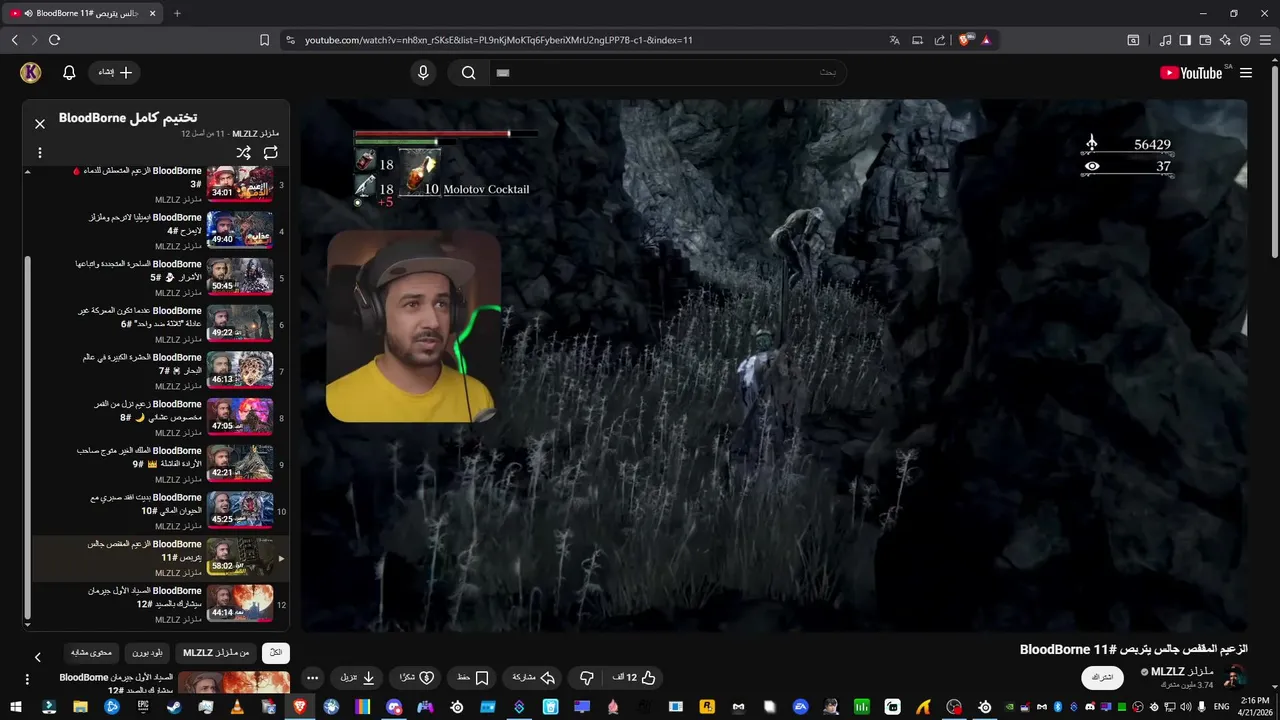Image resolution: width=1280 pixels, height=720 pixels.
Task: Reload the page
Action: coord(54,40)
